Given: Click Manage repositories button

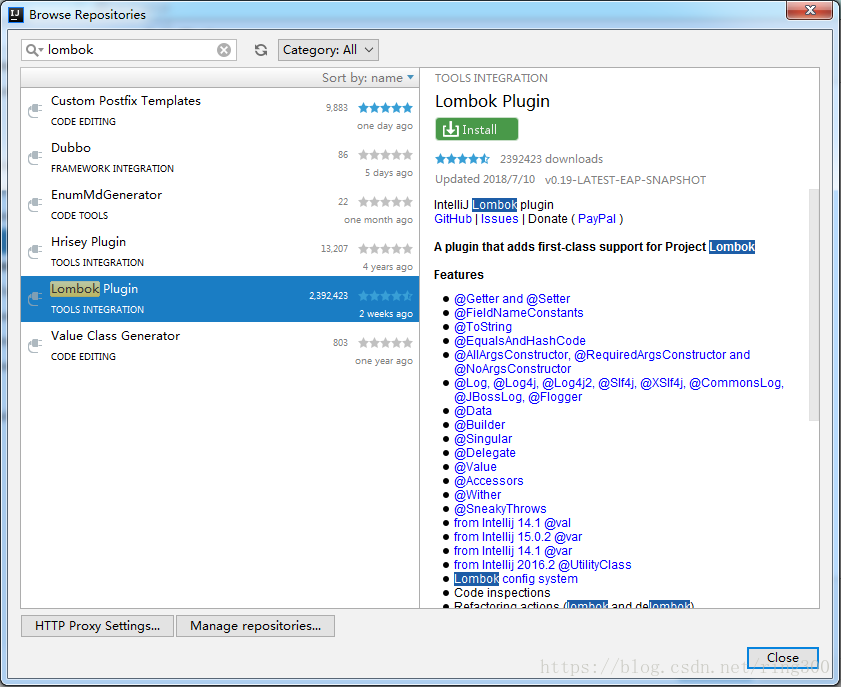Looking at the screenshot, I should point(255,626).
